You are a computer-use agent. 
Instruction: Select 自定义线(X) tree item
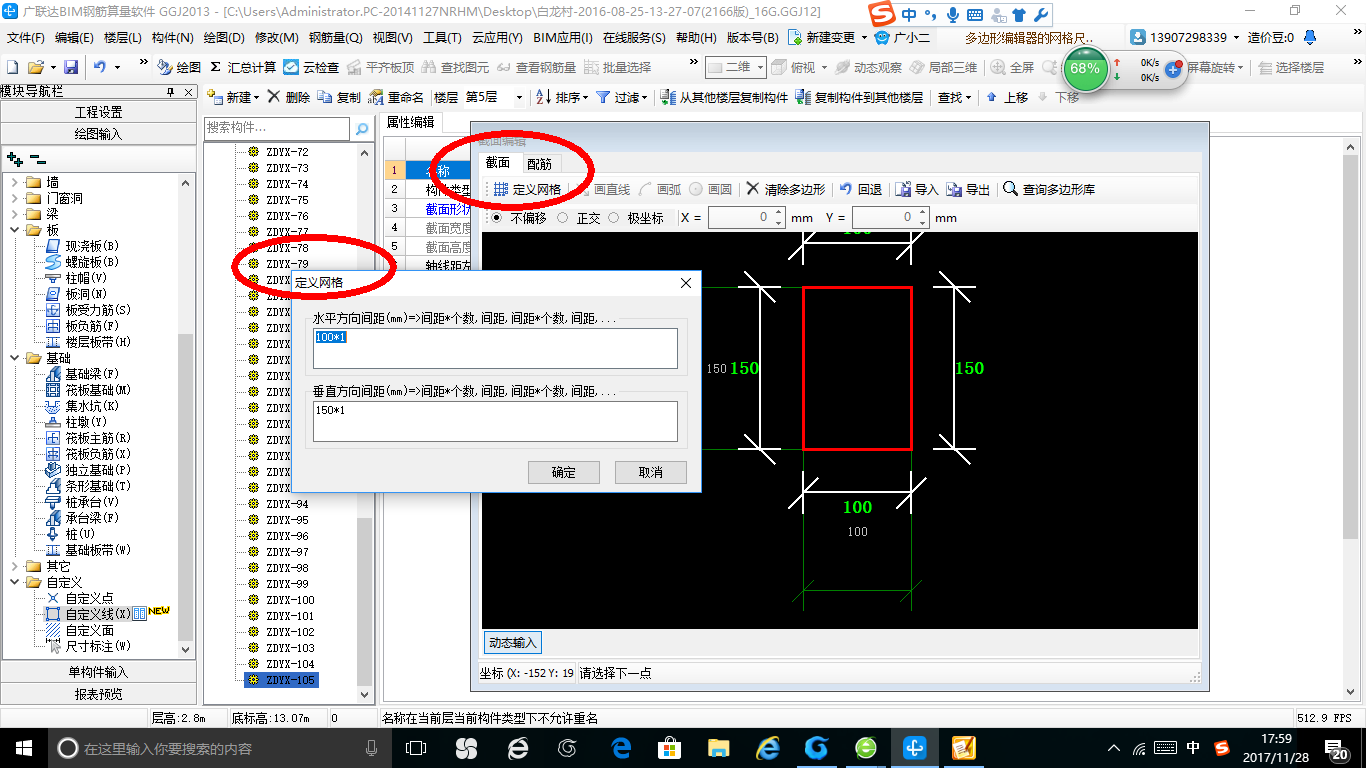tap(97, 614)
